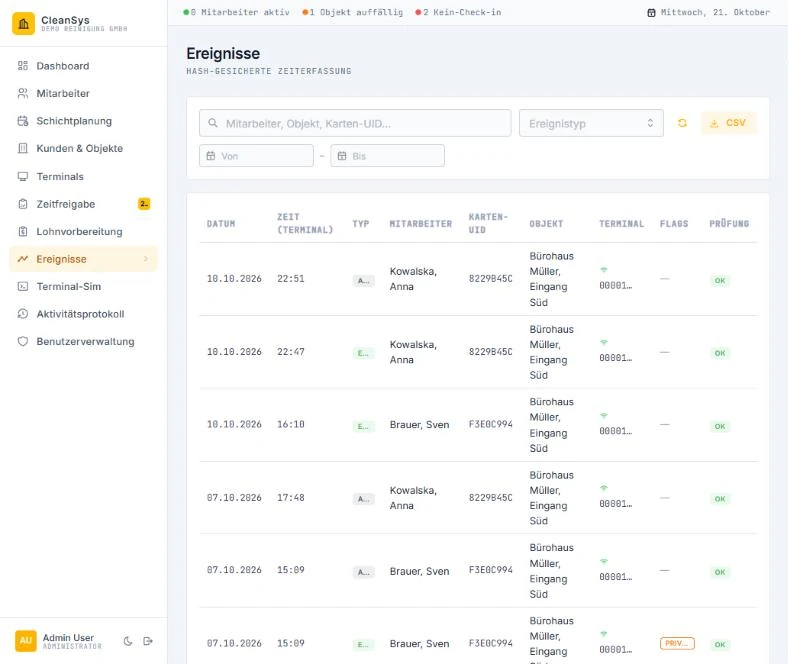Navigate to Kunden & Objekte

tap(83, 148)
